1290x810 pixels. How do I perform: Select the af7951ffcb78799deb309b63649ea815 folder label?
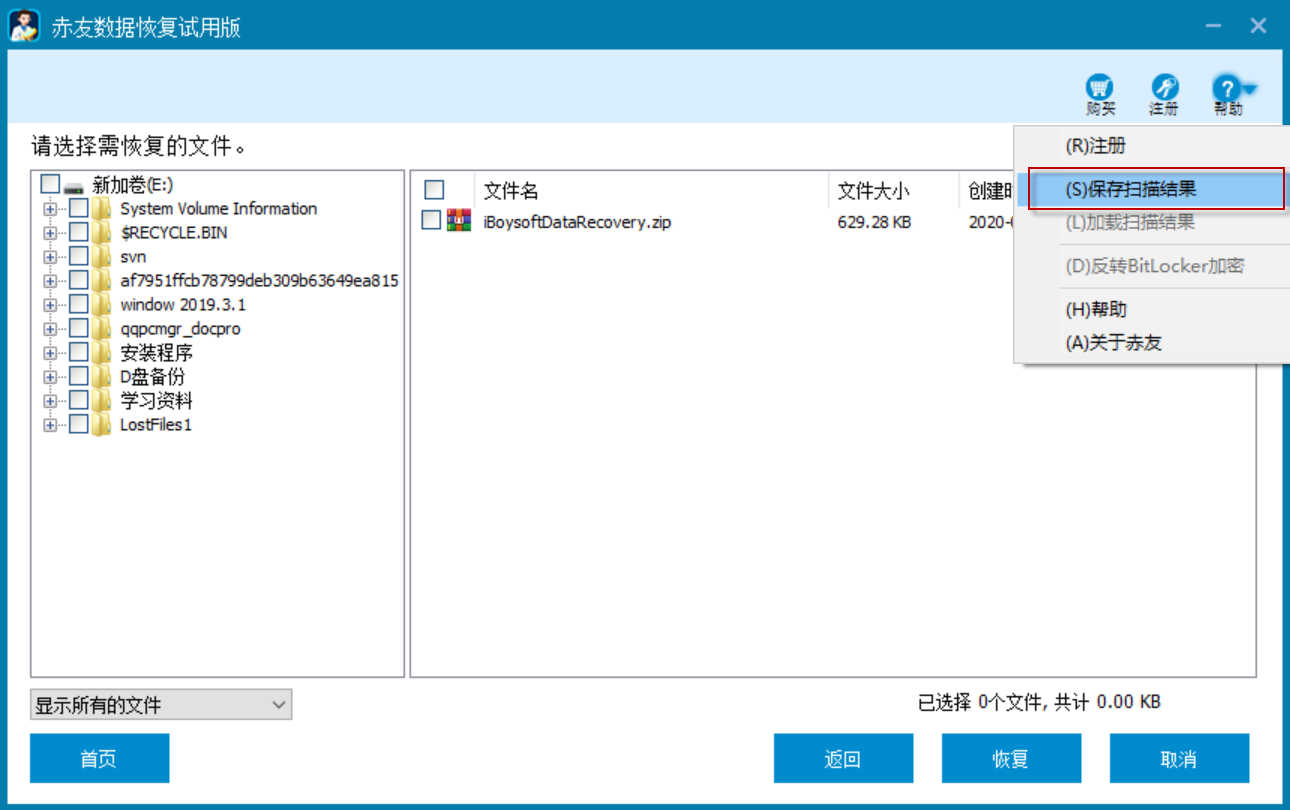point(259,281)
